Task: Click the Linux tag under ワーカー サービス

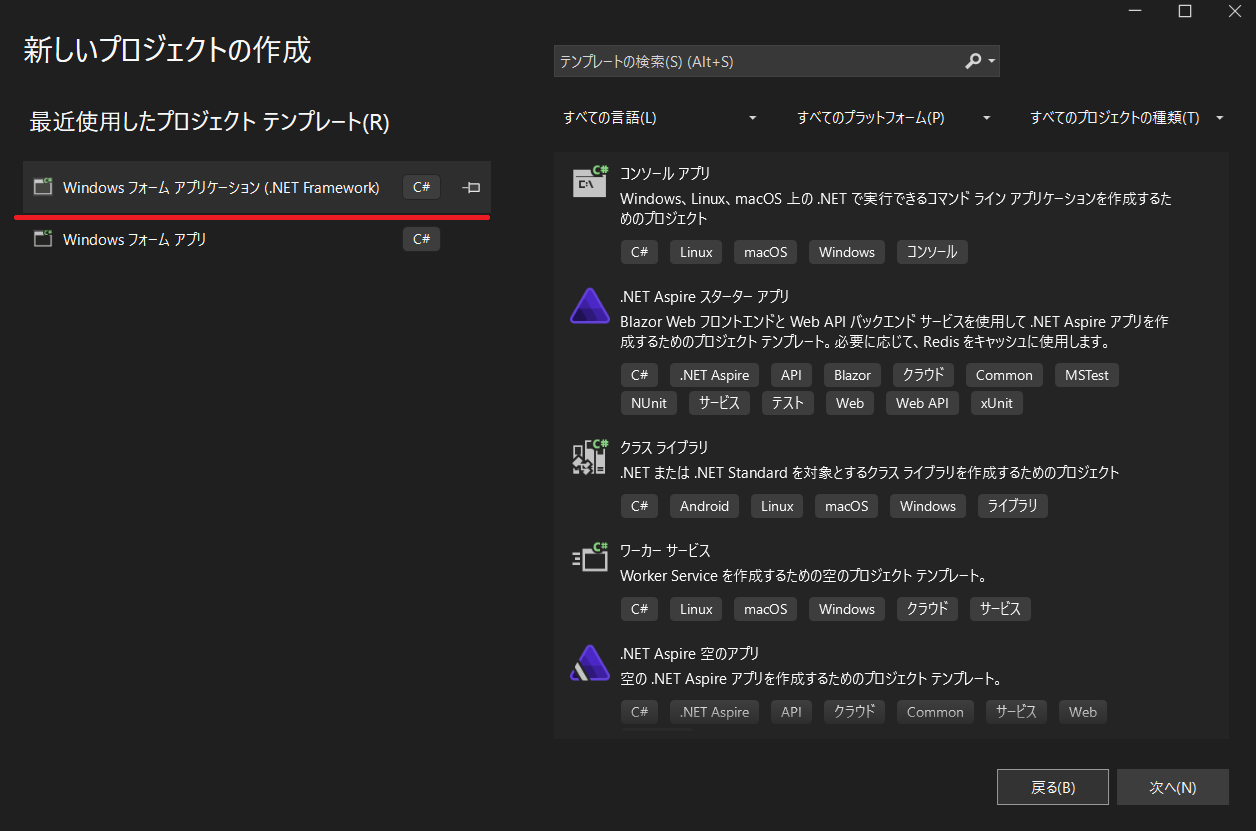Action: tap(695, 608)
